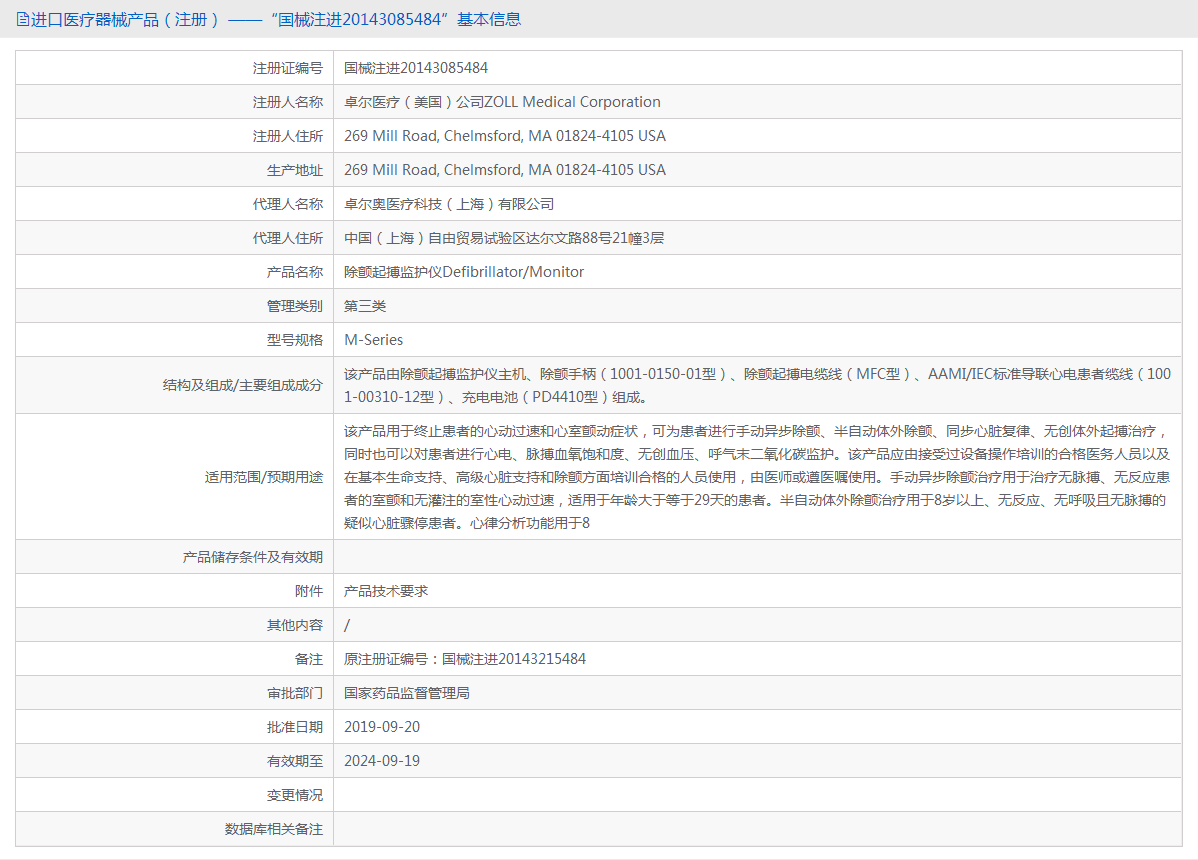
Task: Click the 生产地址 production address row label
Action: tap(293, 169)
